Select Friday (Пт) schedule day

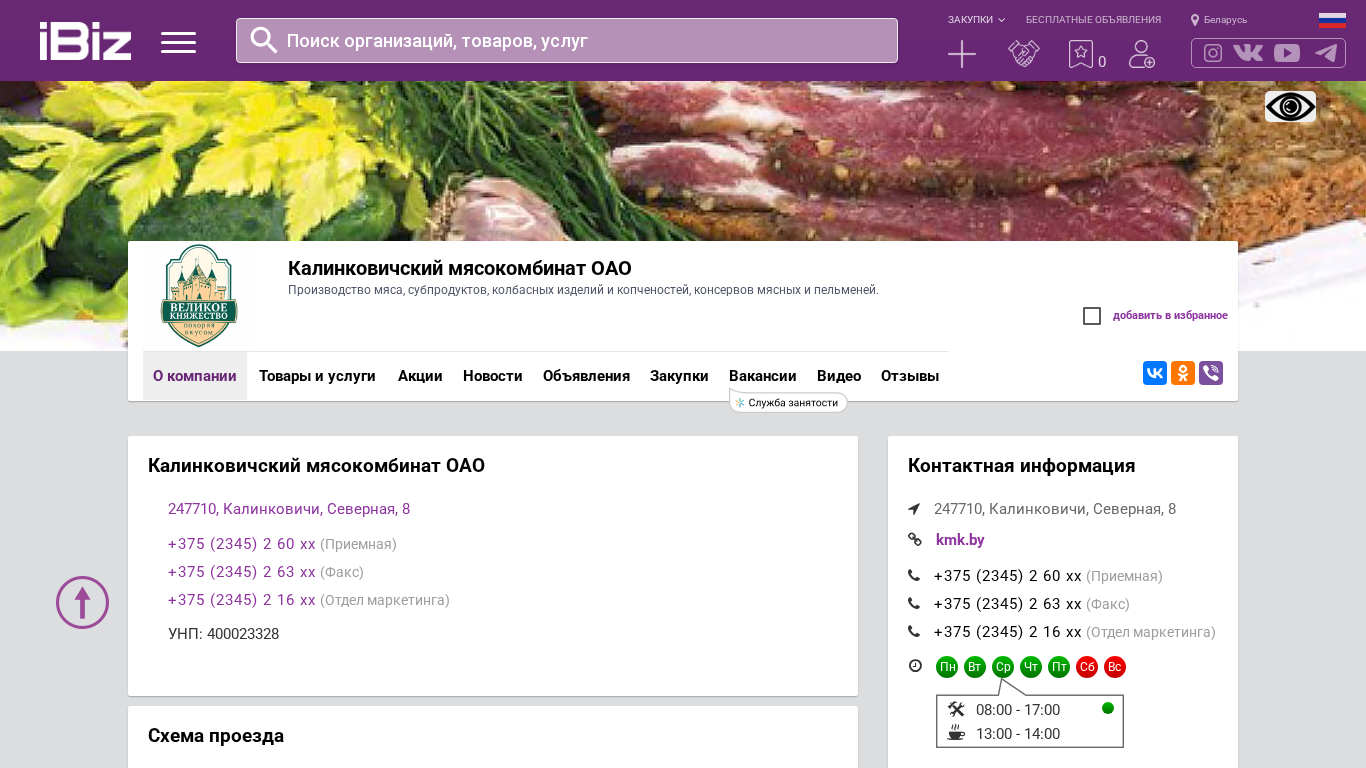pos(1059,667)
